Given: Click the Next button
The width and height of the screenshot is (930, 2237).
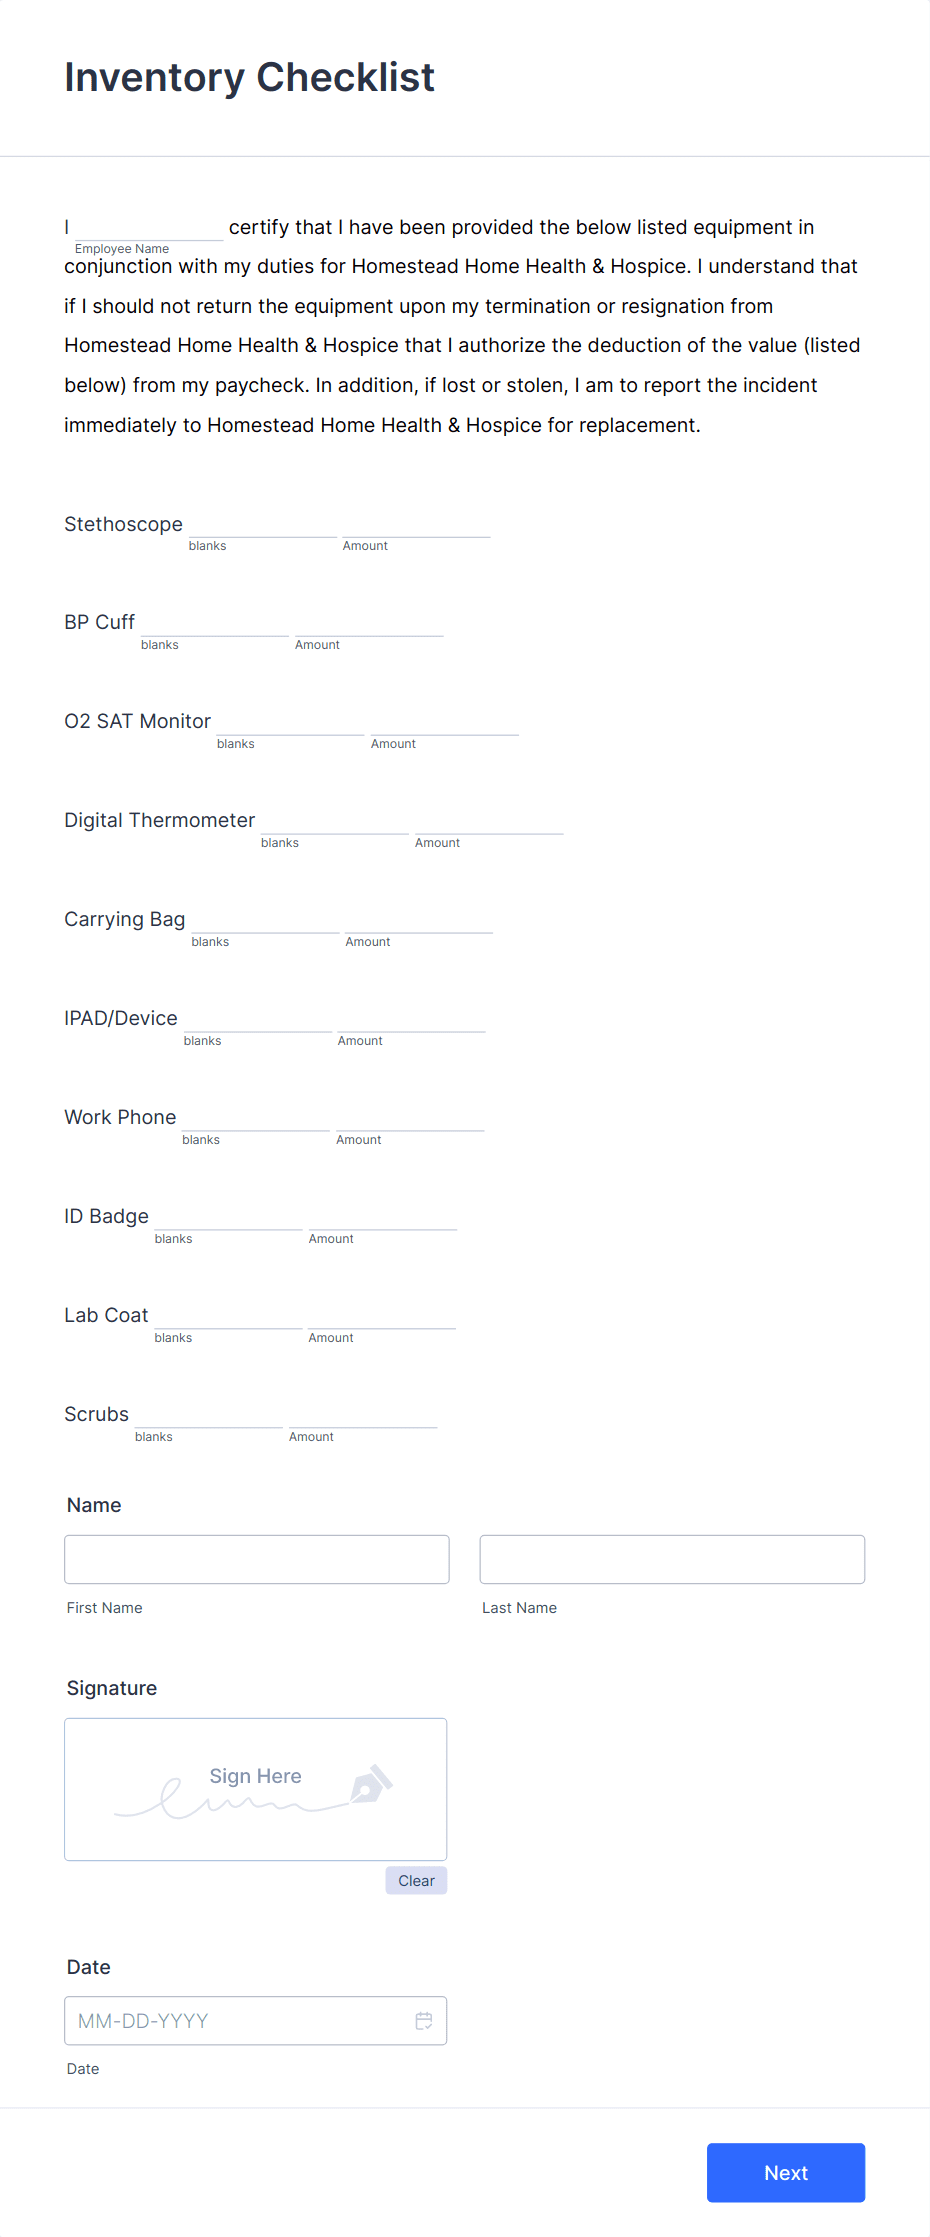Looking at the screenshot, I should [785, 2172].
